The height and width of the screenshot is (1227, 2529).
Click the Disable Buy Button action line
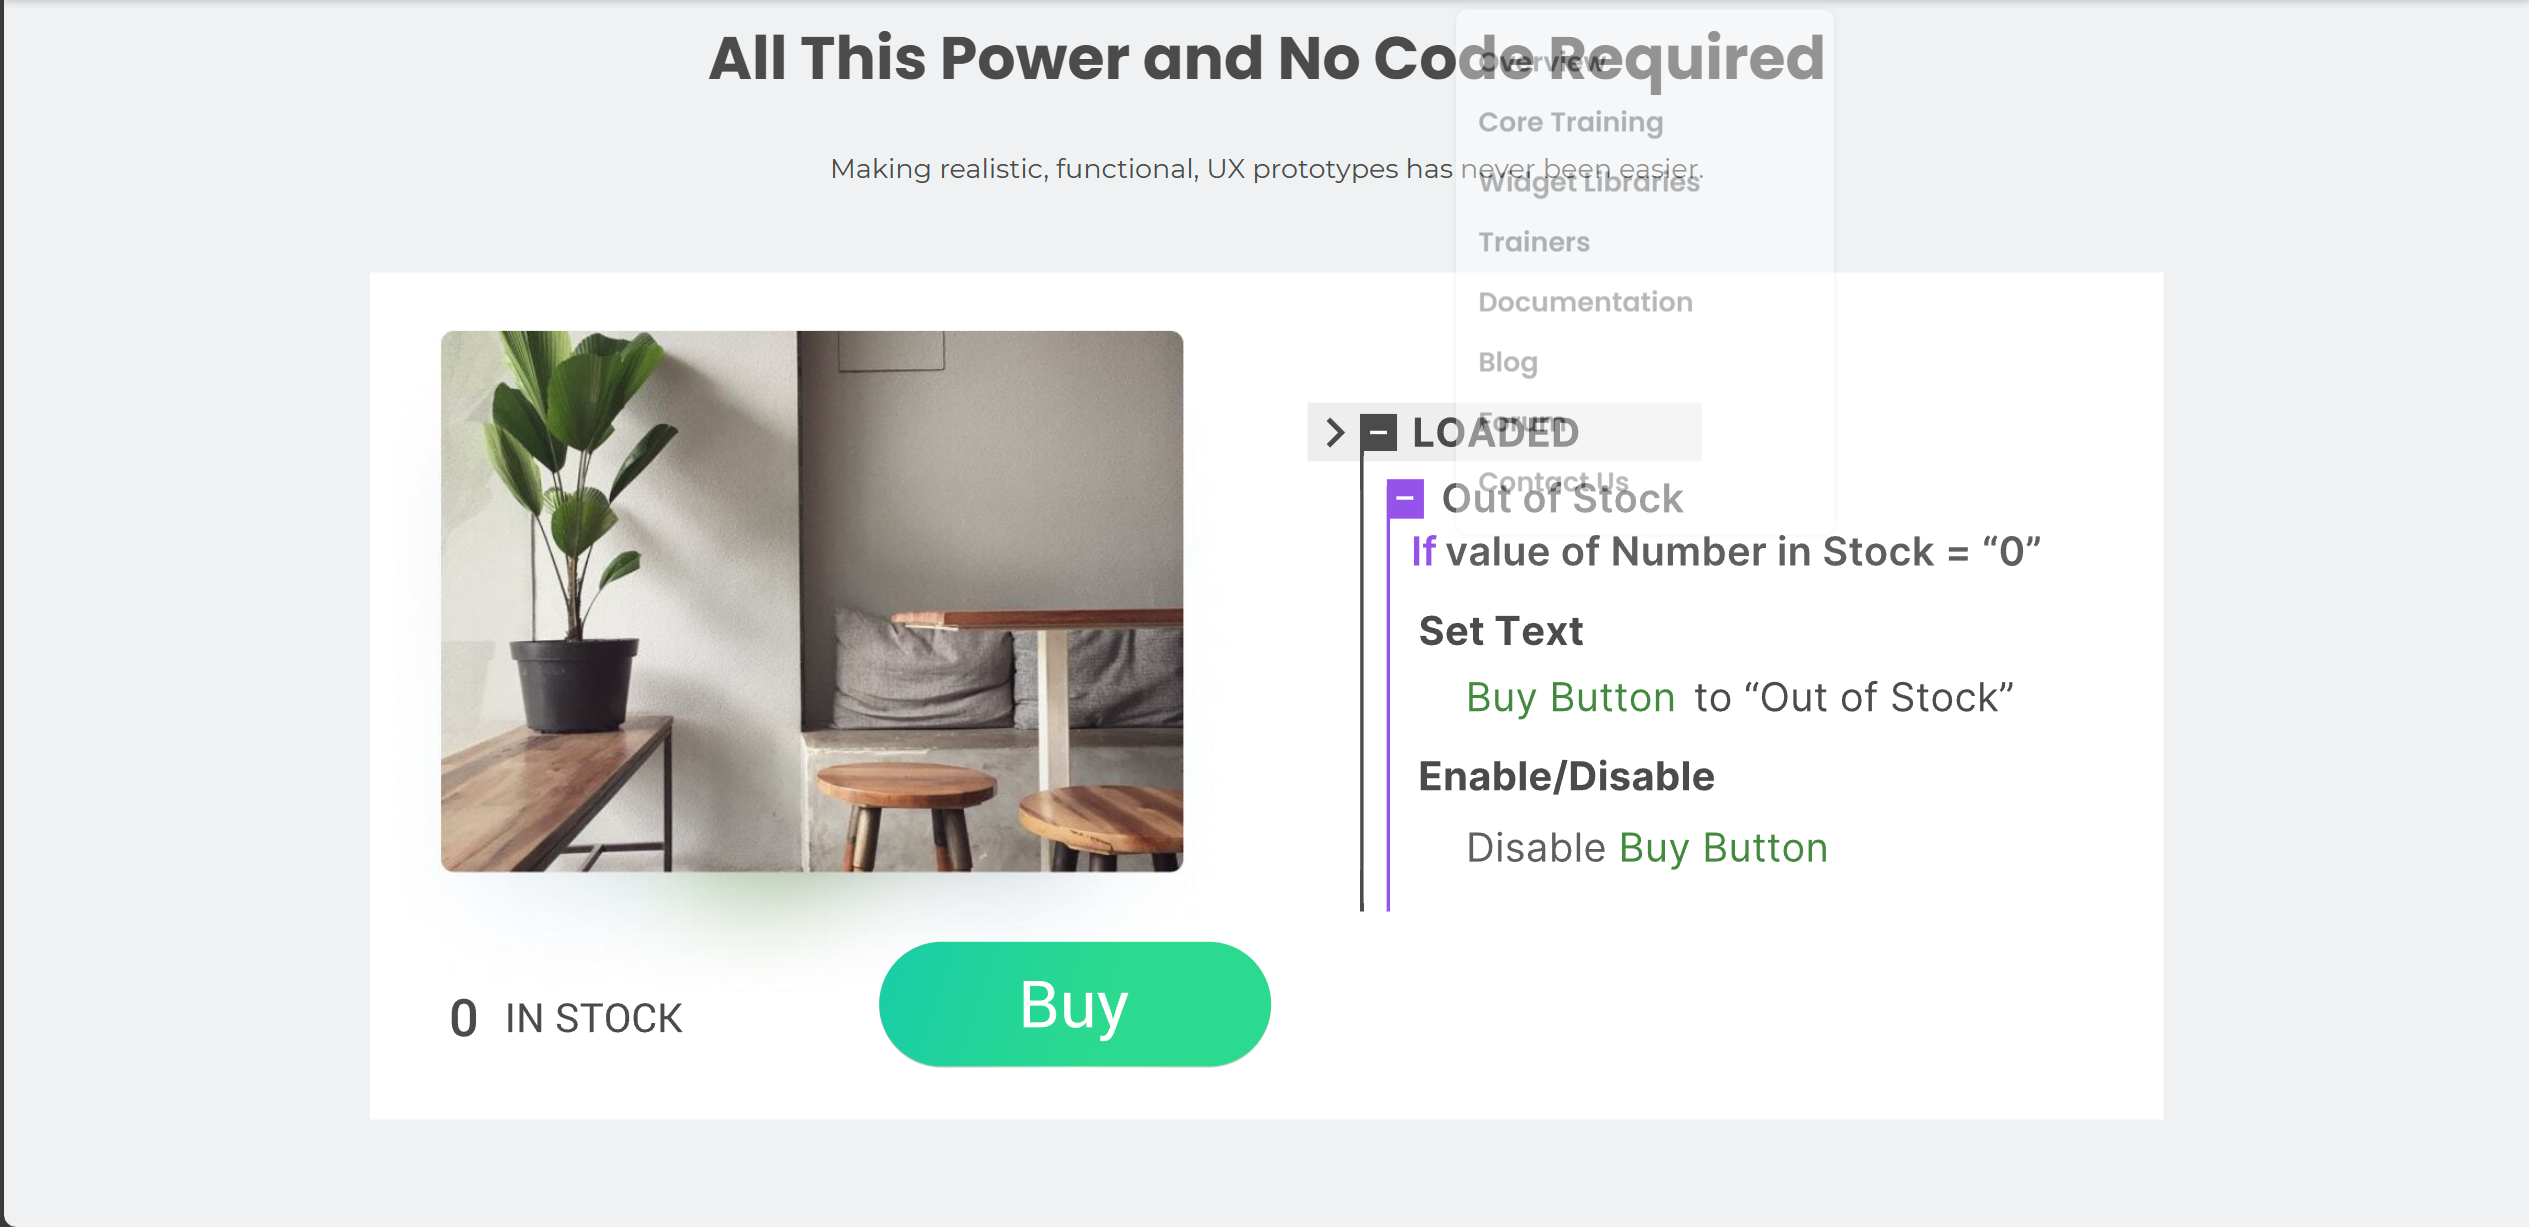(x=1646, y=848)
